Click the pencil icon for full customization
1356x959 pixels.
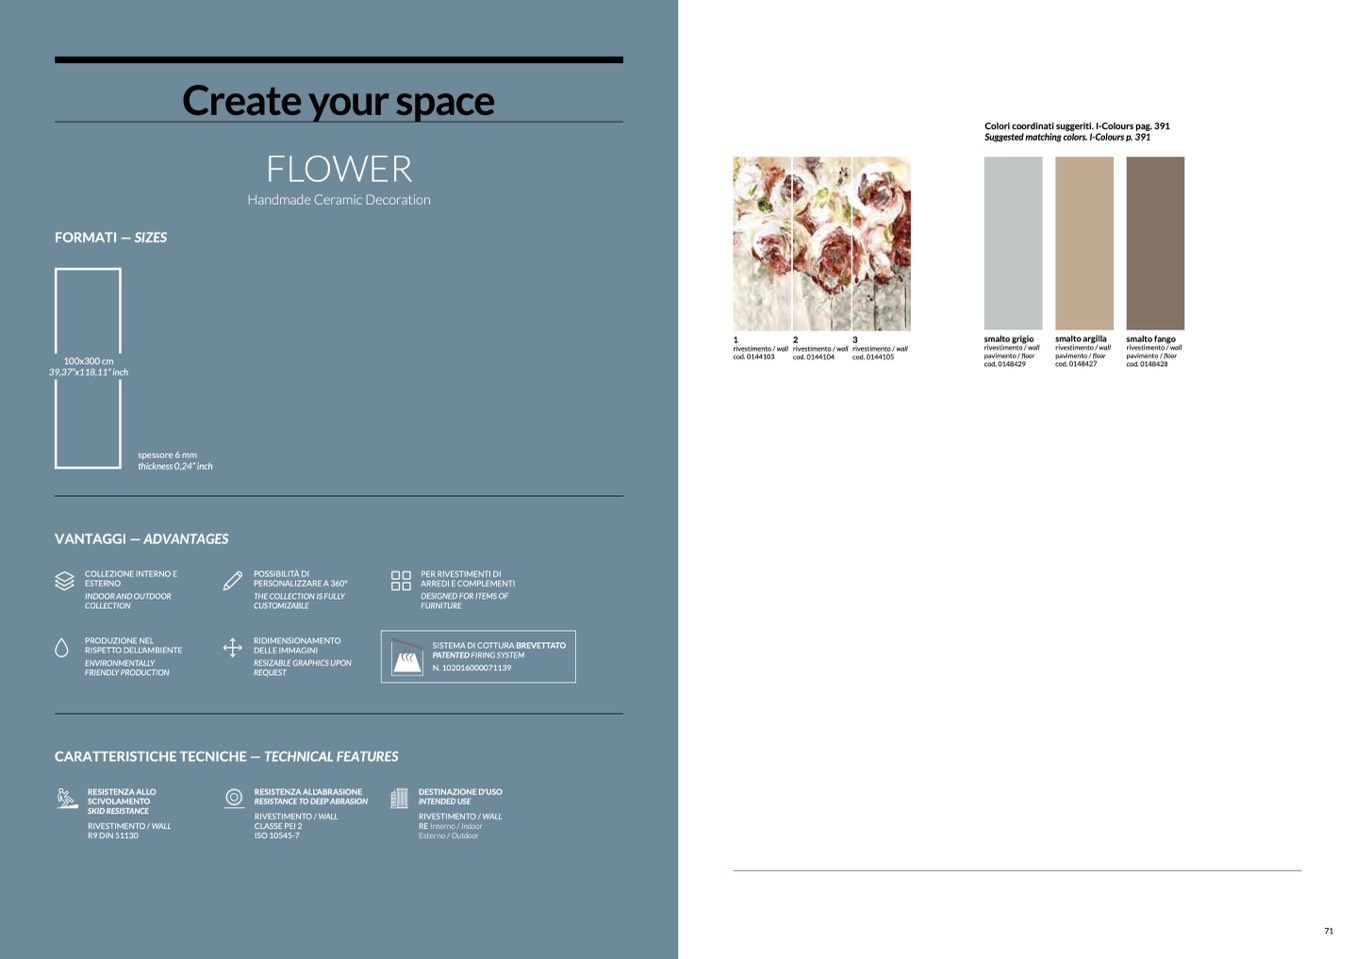tap(232, 581)
